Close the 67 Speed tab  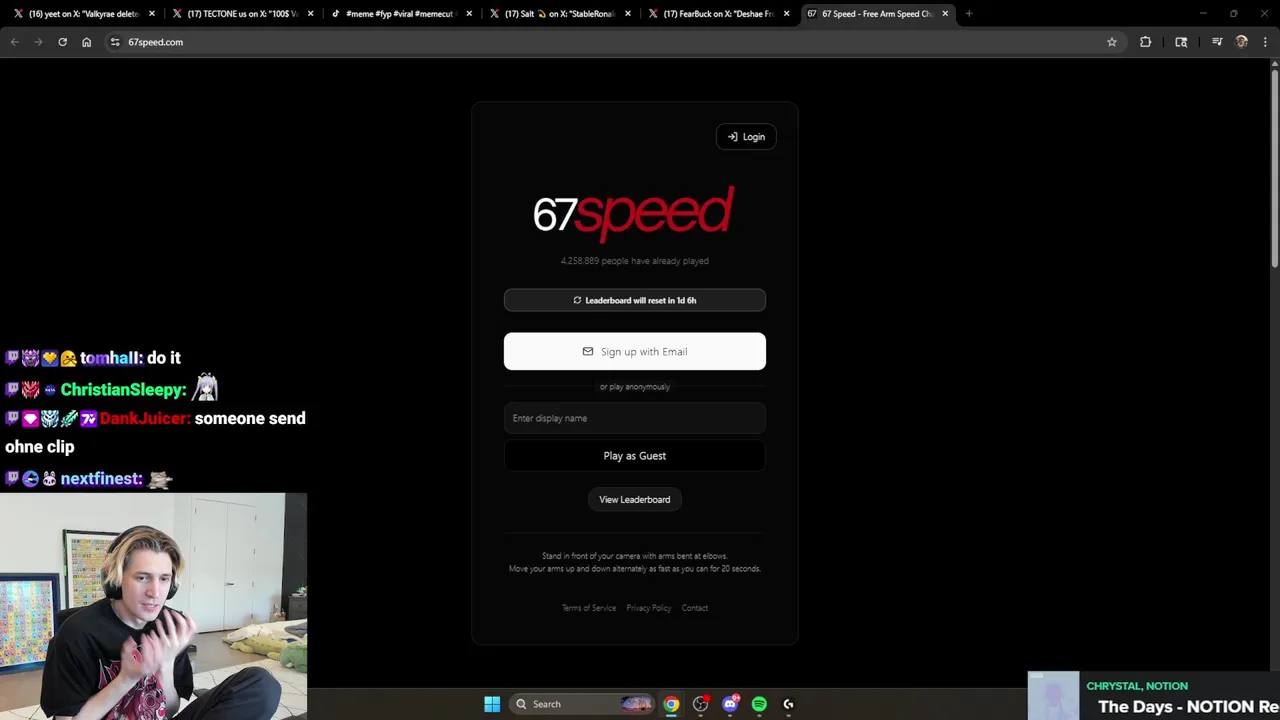945,14
